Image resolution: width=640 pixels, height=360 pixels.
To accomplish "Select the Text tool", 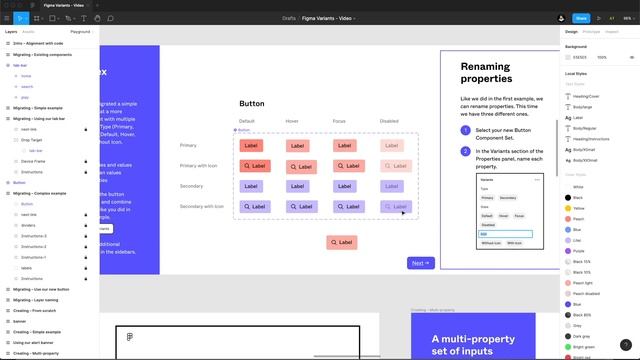I will [84, 18].
